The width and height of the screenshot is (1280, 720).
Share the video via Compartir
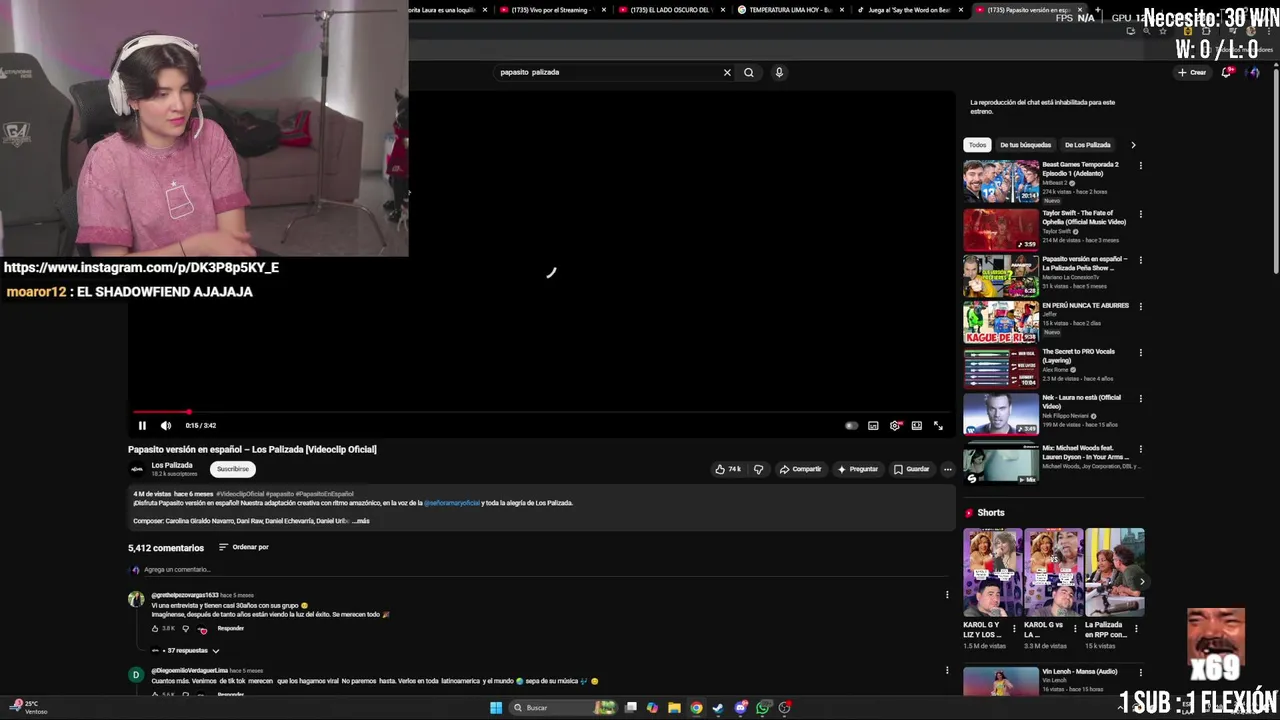[x=800, y=469]
